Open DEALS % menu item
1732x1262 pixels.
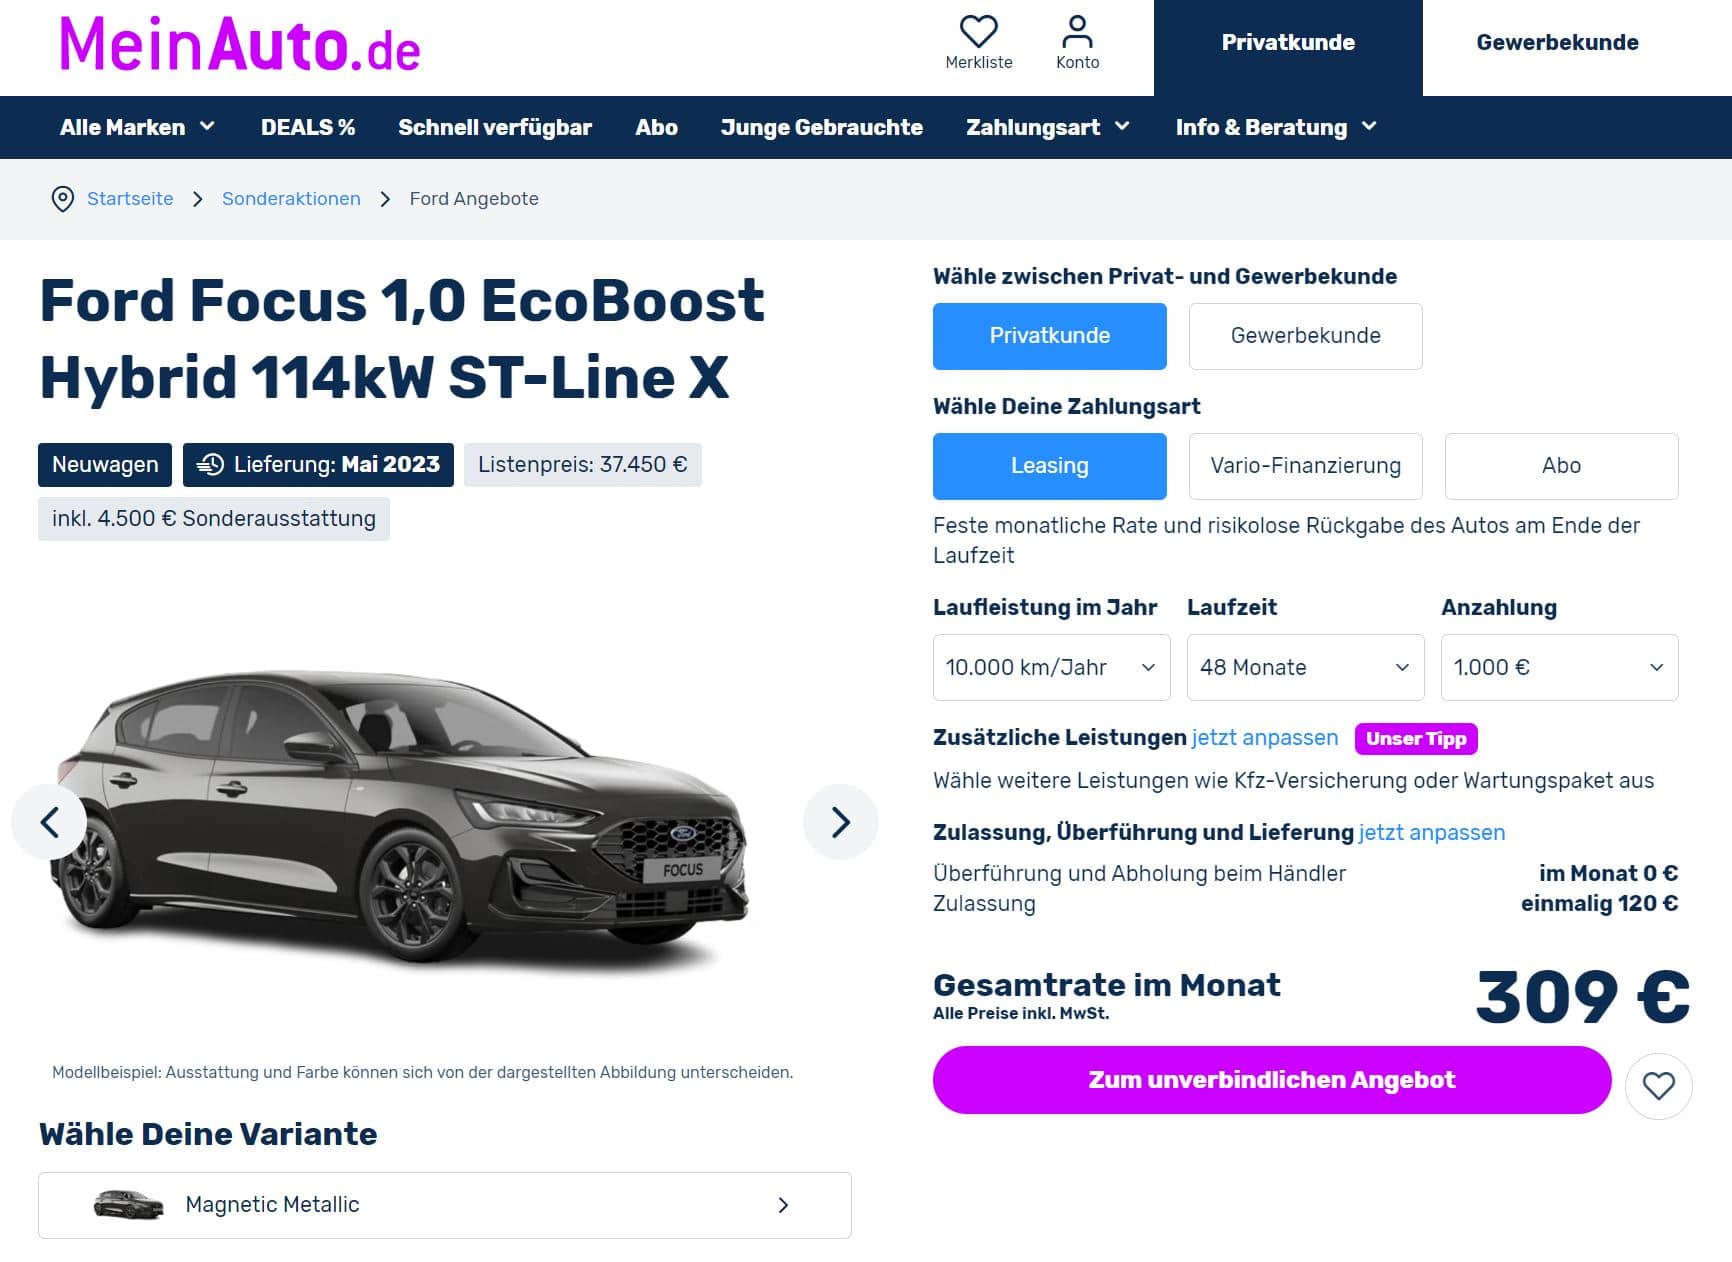click(308, 127)
